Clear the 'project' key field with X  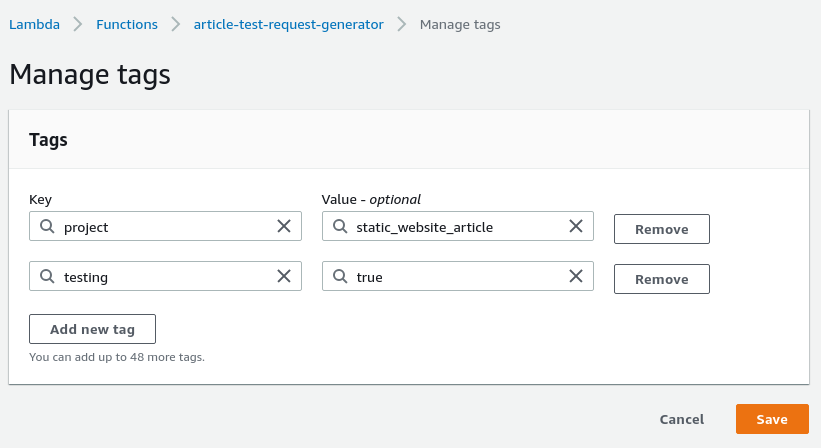point(284,226)
